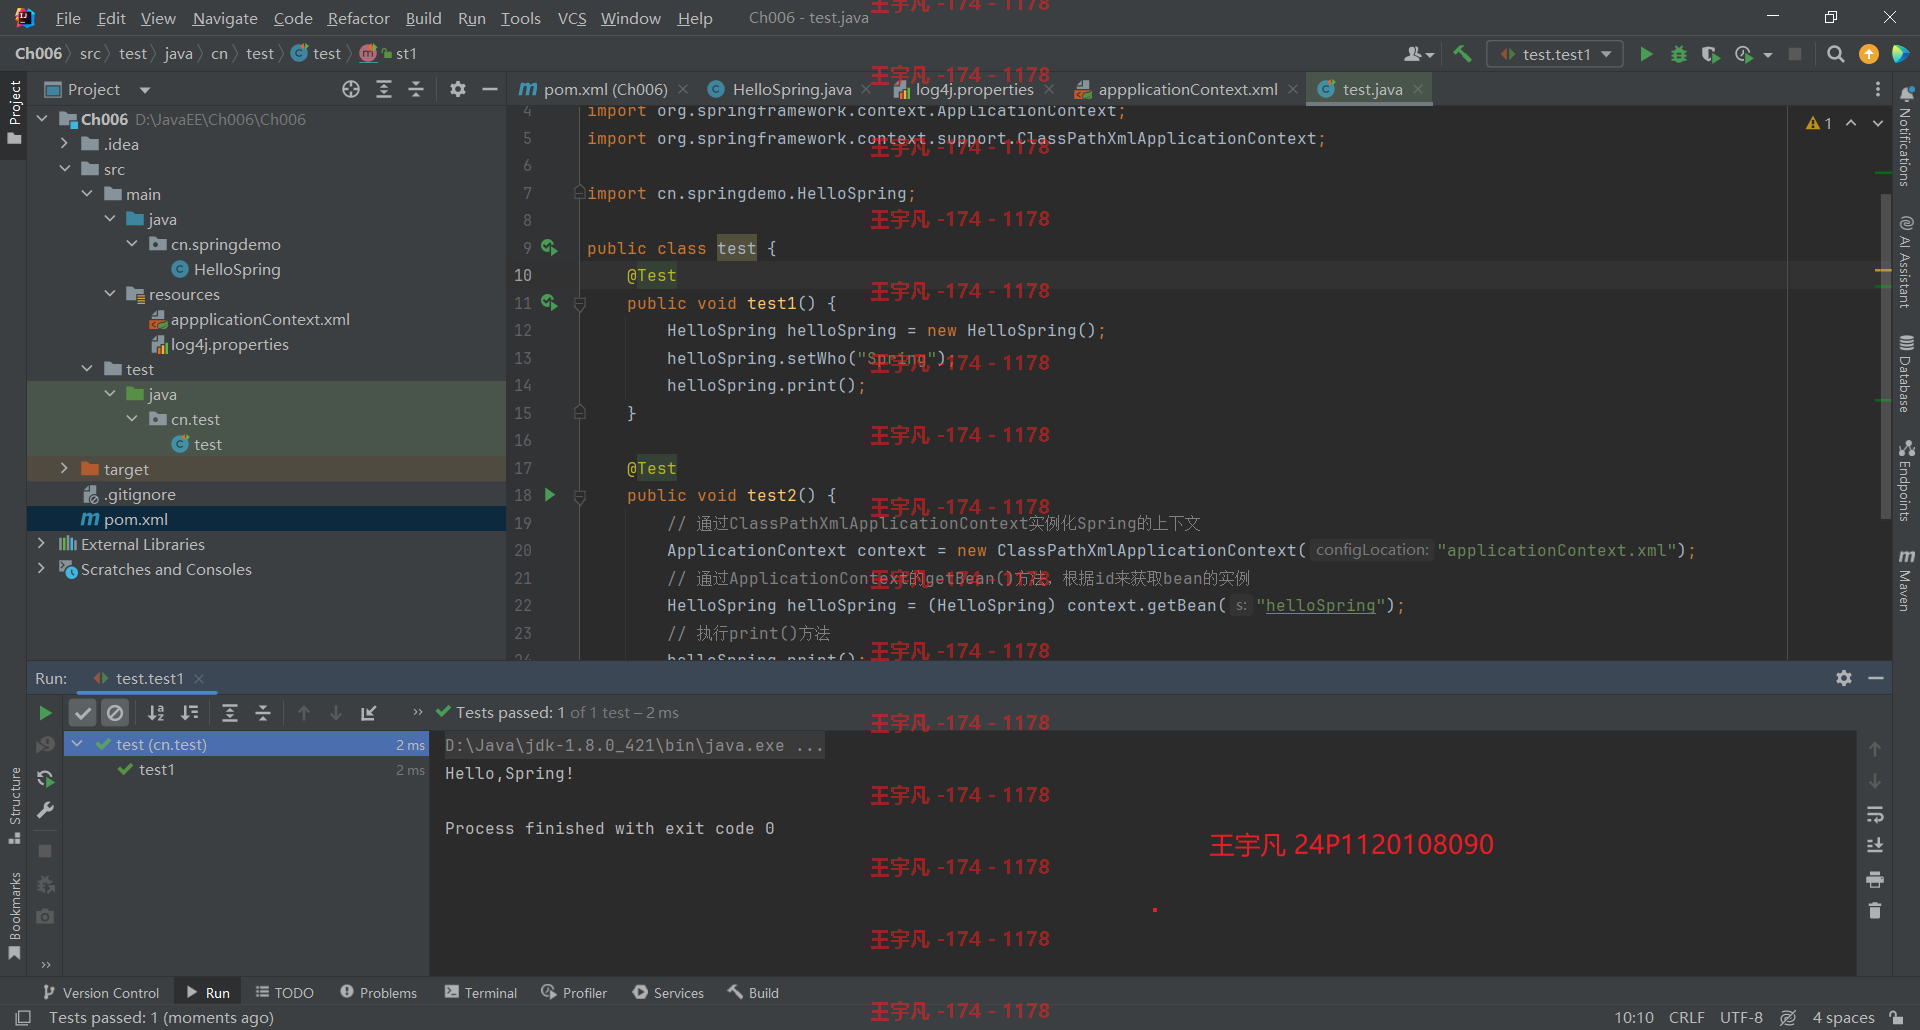The width and height of the screenshot is (1920, 1030).
Task: Collapse all in Project panel
Action: (x=416, y=89)
